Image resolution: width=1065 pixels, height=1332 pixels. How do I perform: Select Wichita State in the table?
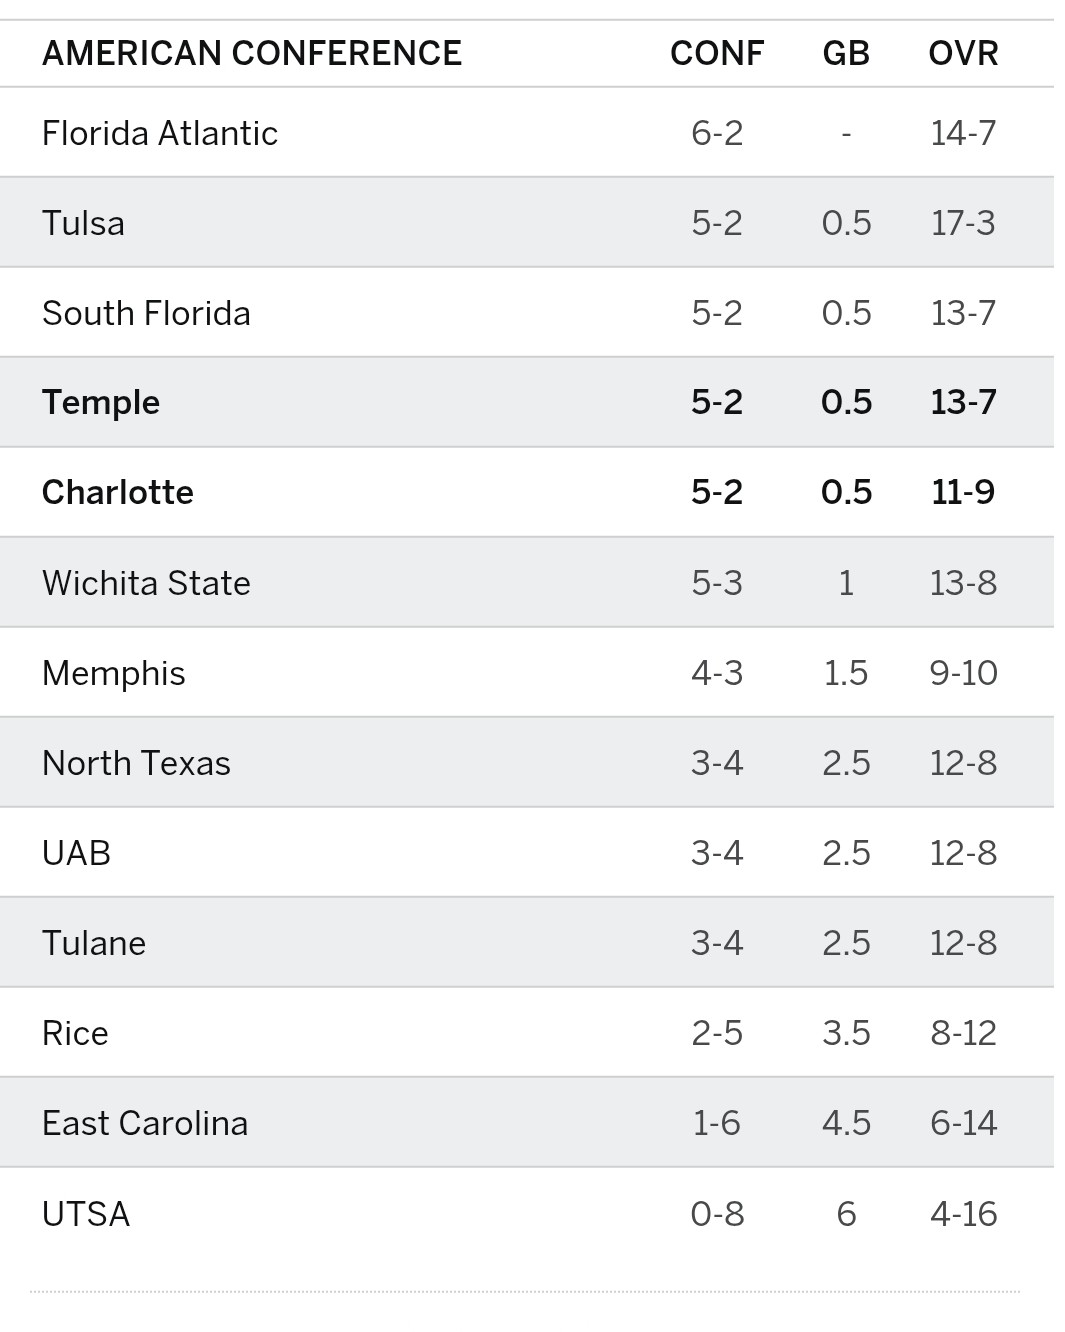(146, 583)
